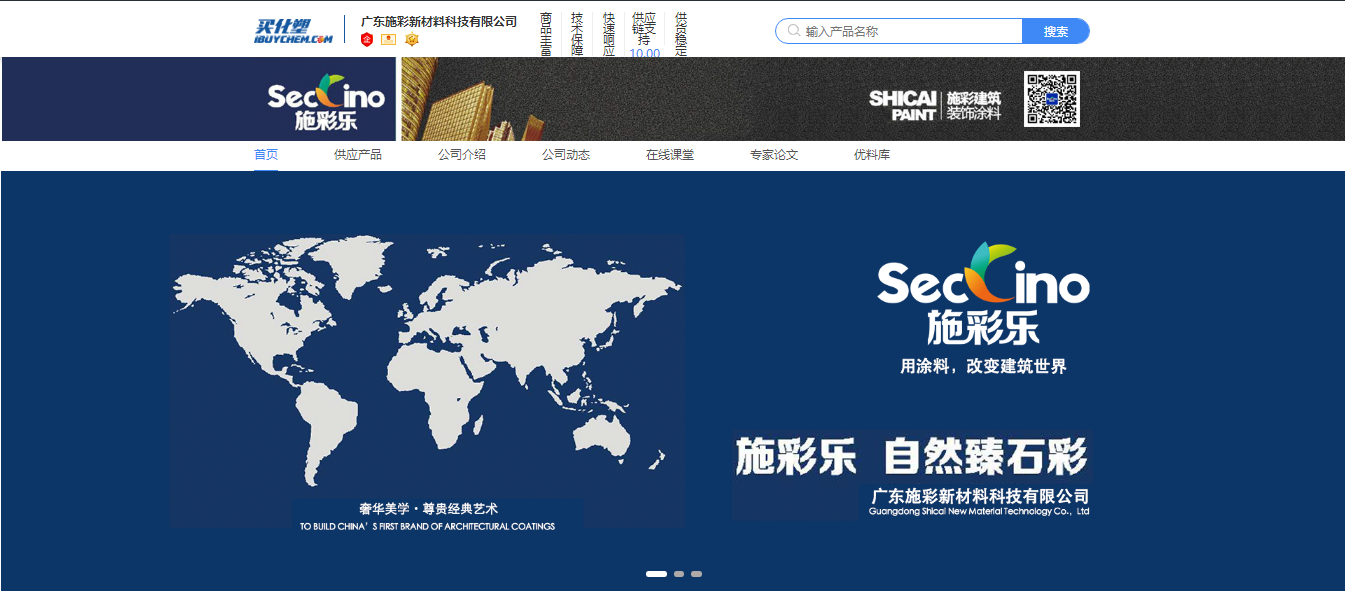This screenshot has width=1345, height=592.
Task: Select the third carousel slide indicator
Action: click(697, 574)
